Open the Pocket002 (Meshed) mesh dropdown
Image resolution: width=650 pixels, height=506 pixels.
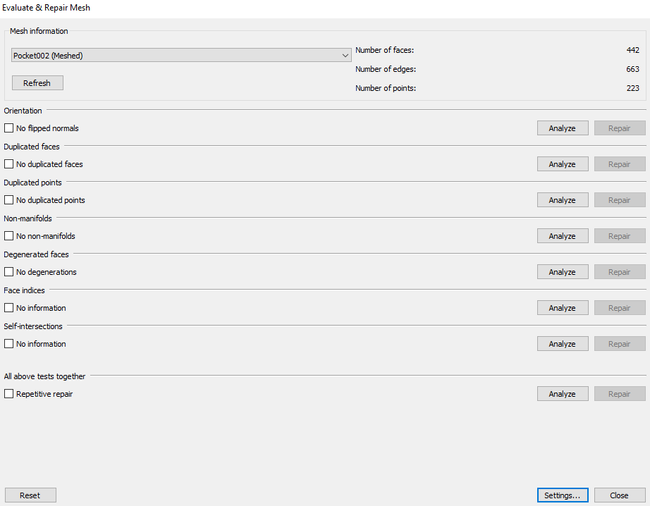pos(180,56)
